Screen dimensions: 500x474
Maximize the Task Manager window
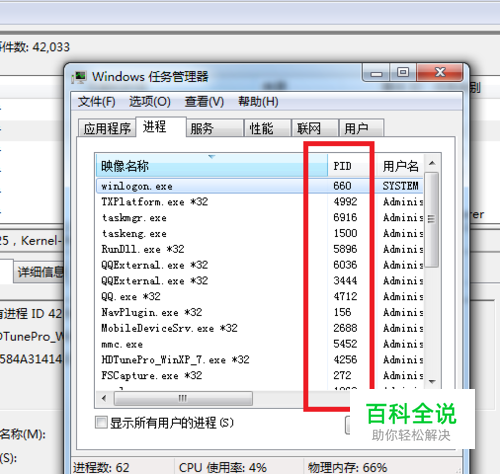tap(403, 72)
